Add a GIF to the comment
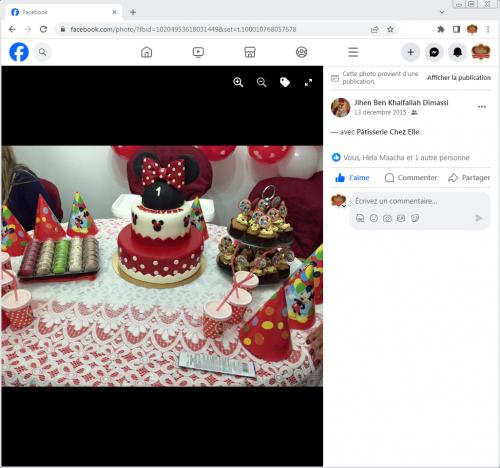The height and width of the screenshot is (468, 500). (401, 218)
